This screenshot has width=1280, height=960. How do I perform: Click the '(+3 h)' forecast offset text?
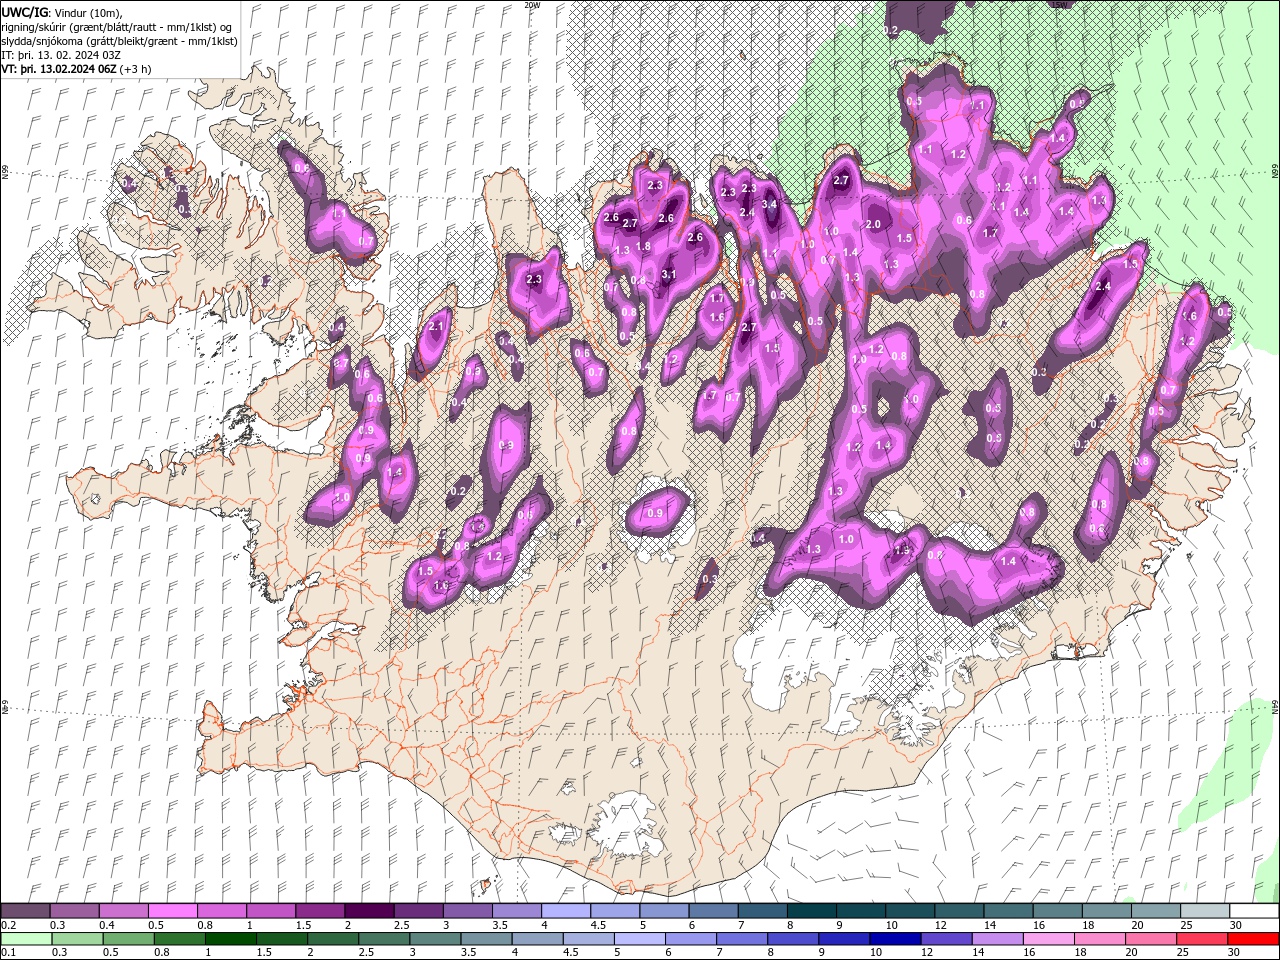pos(136,69)
